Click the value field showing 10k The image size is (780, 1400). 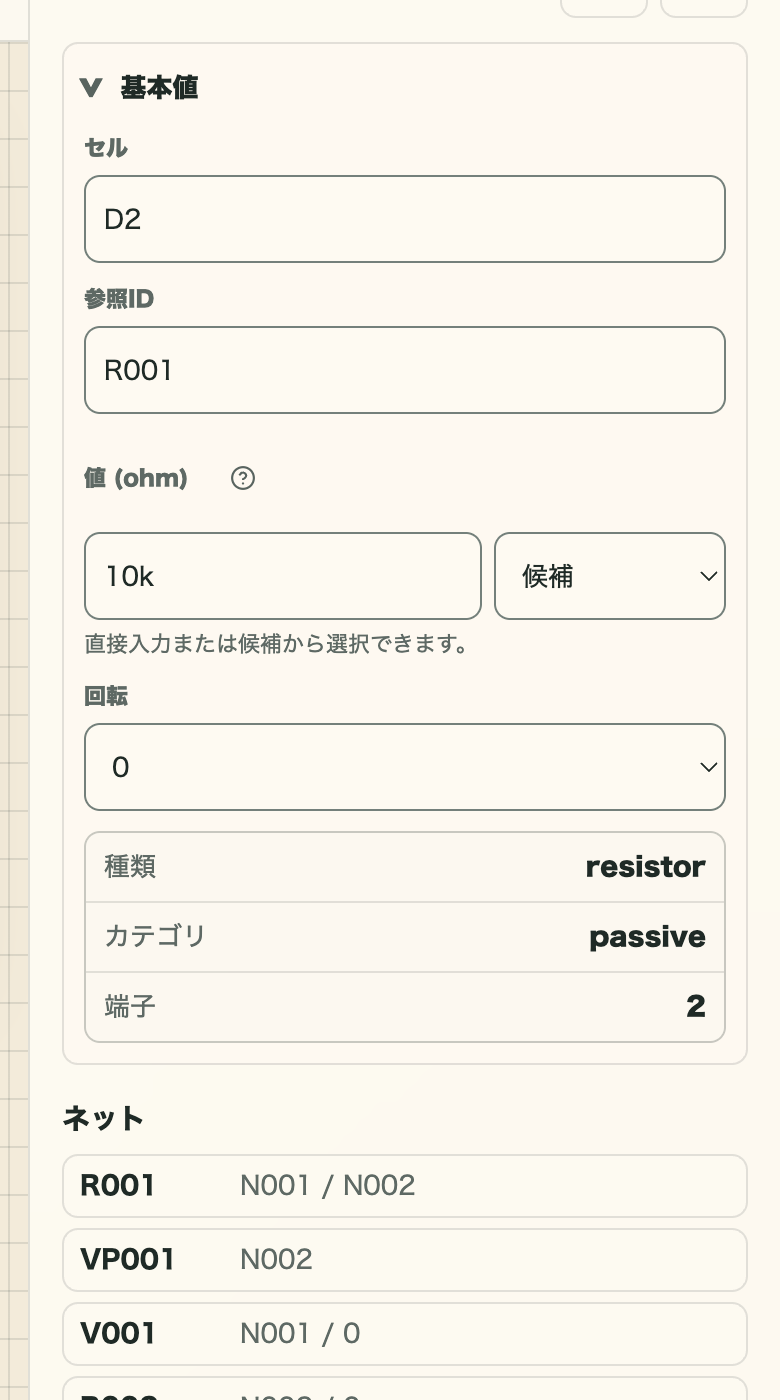click(283, 576)
